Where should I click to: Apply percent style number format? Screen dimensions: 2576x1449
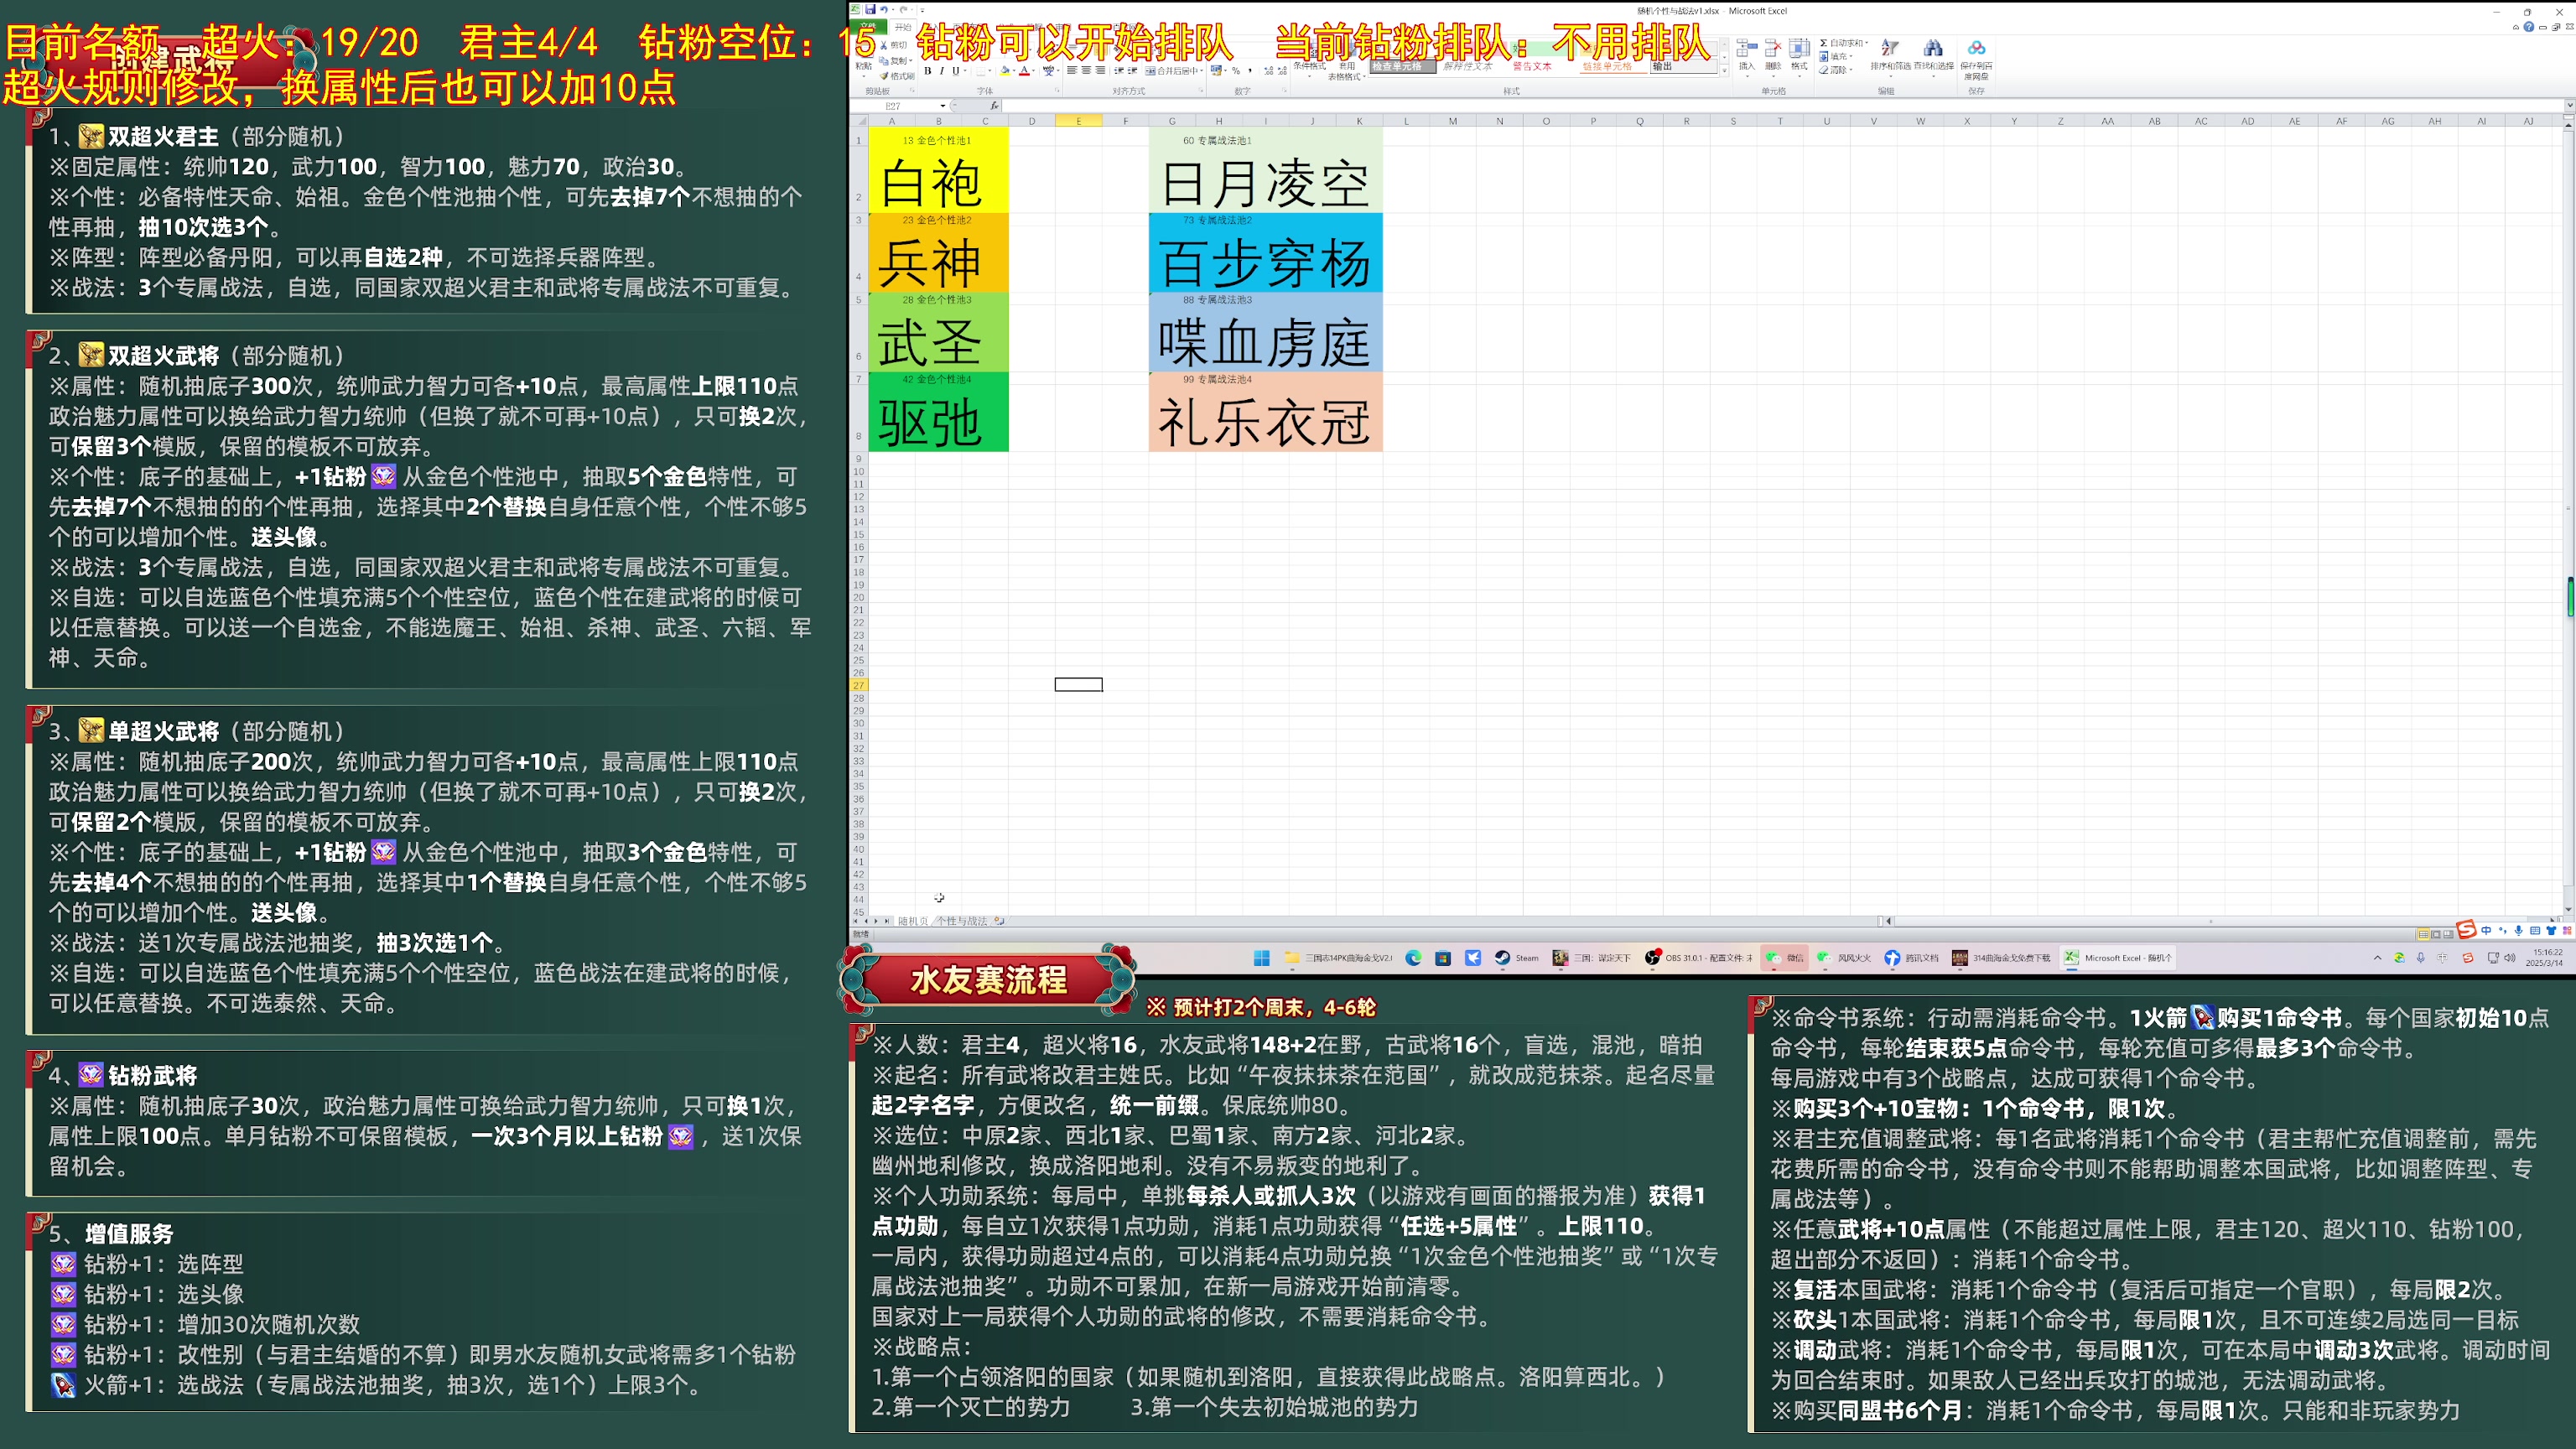1236,71
